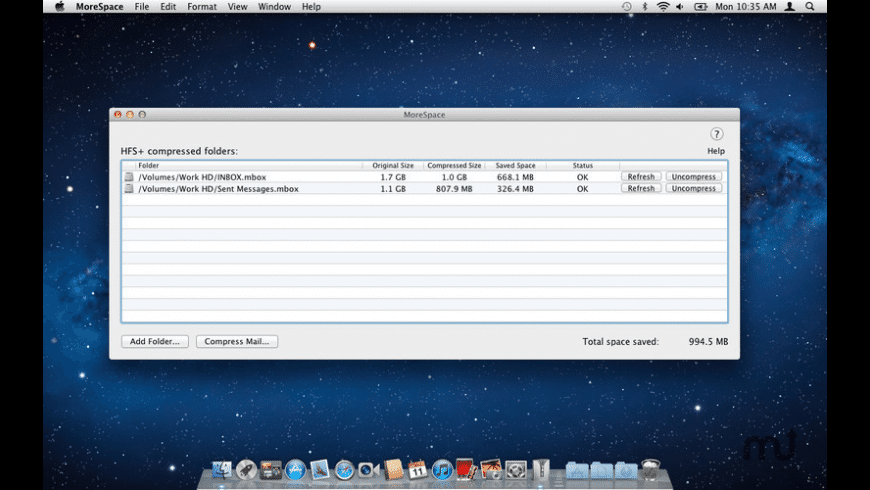Open the Window menu
Image resolution: width=870 pixels, height=490 pixels.
(x=274, y=7)
